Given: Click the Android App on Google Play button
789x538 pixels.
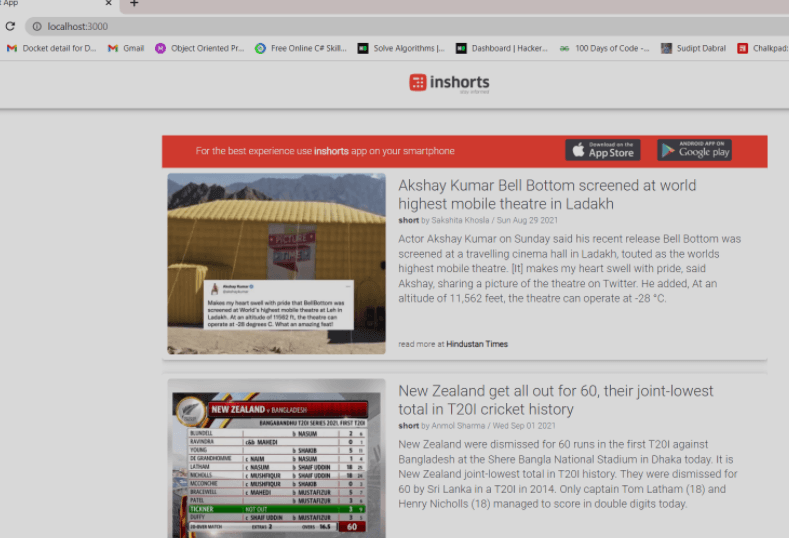Looking at the screenshot, I should coord(694,150).
